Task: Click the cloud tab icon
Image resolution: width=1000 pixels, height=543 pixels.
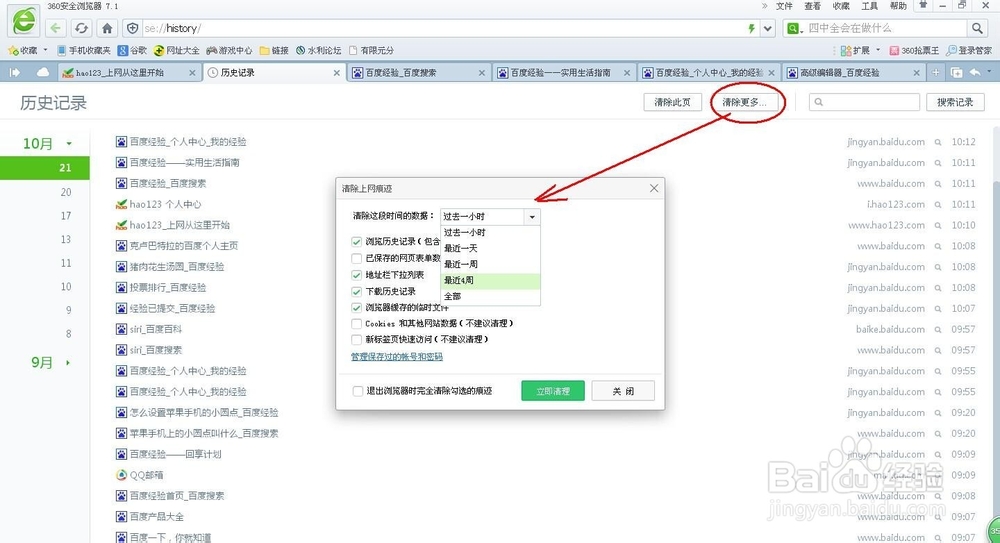Action: click(43, 73)
